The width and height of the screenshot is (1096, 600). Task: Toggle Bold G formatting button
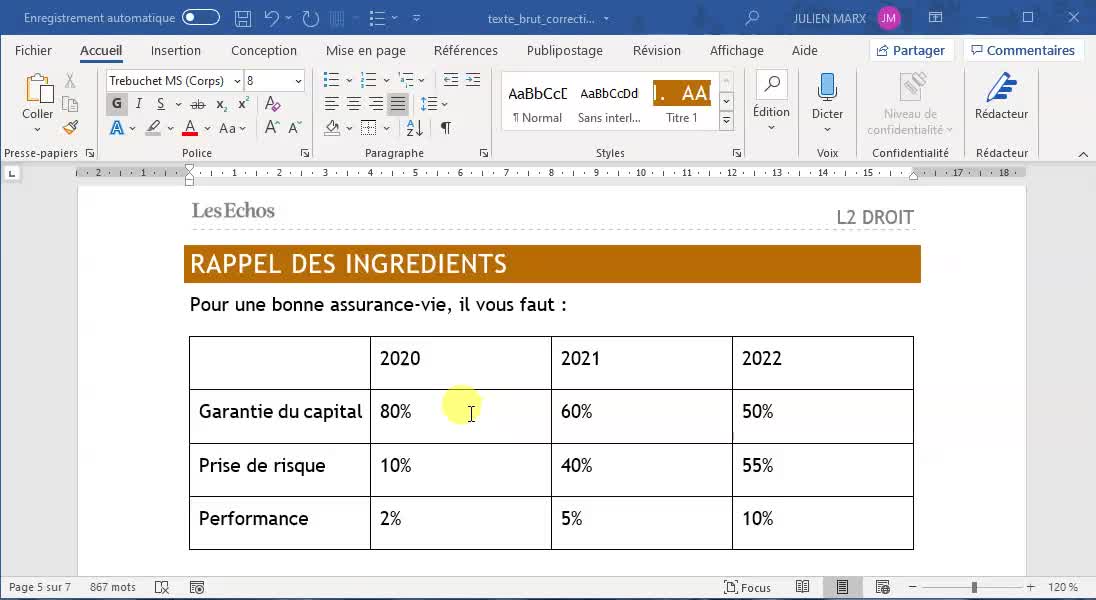(x=117, y=104)
